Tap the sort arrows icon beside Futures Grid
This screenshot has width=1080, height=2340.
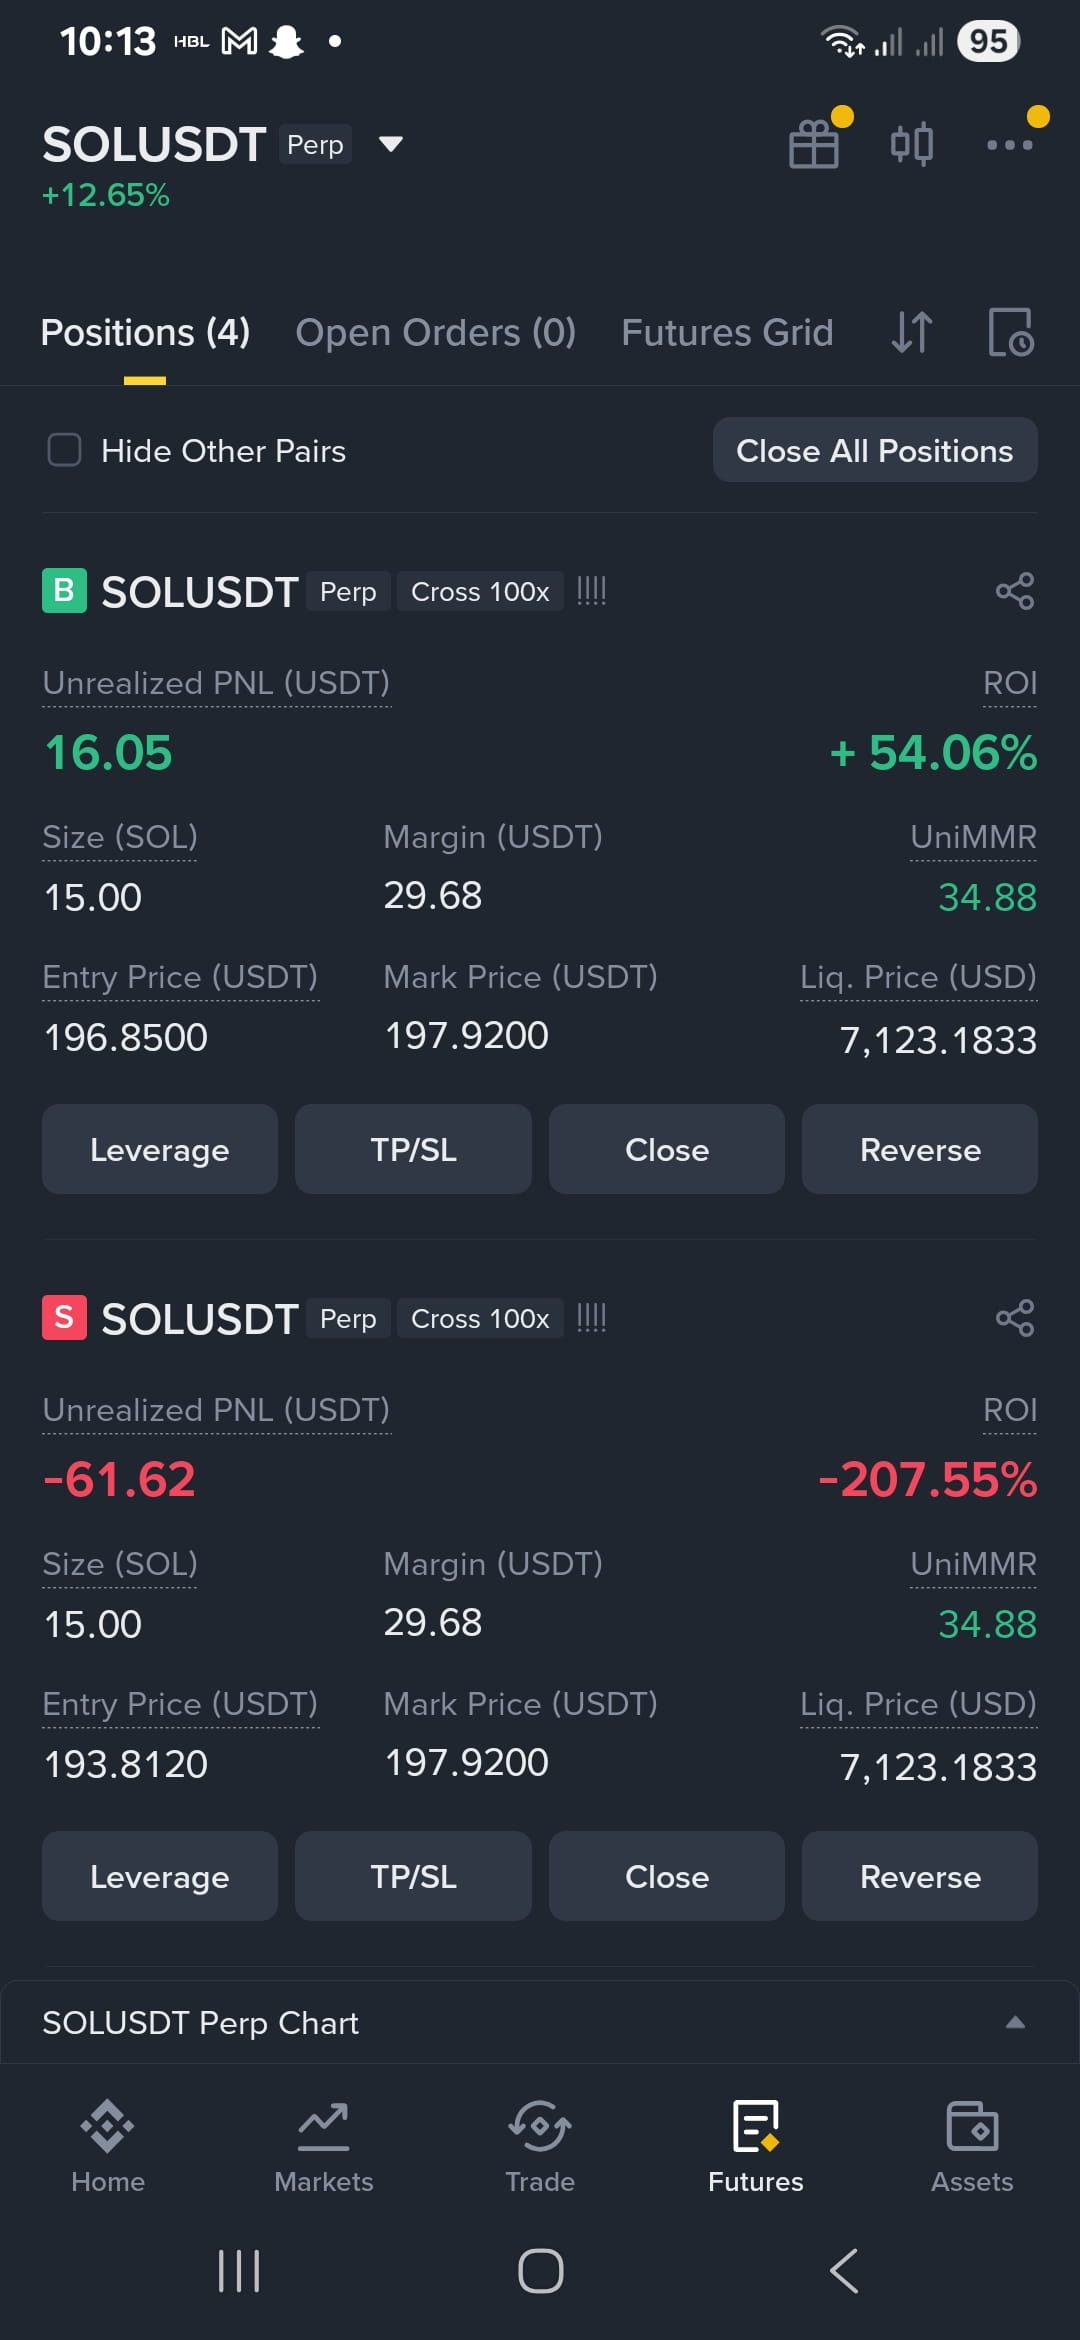pos(912,332)
